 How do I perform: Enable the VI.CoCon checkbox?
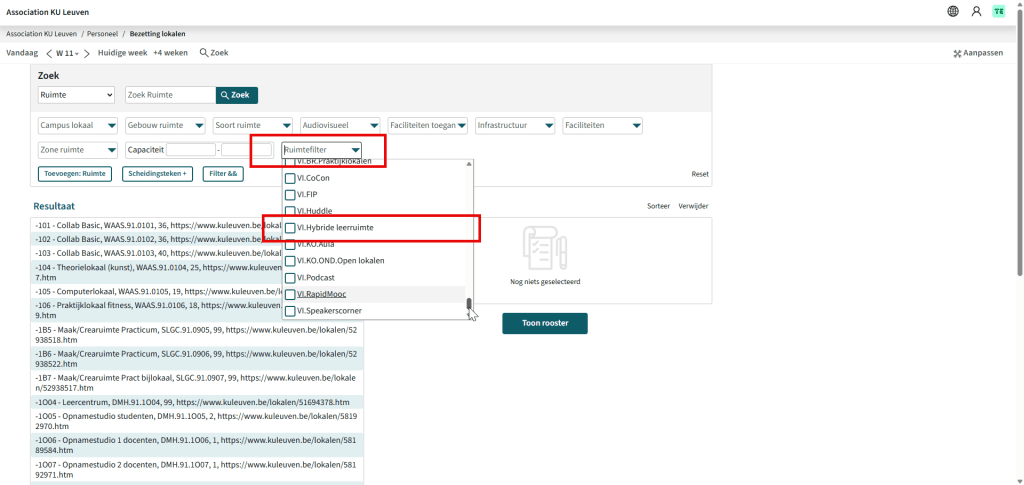[290, 178]
